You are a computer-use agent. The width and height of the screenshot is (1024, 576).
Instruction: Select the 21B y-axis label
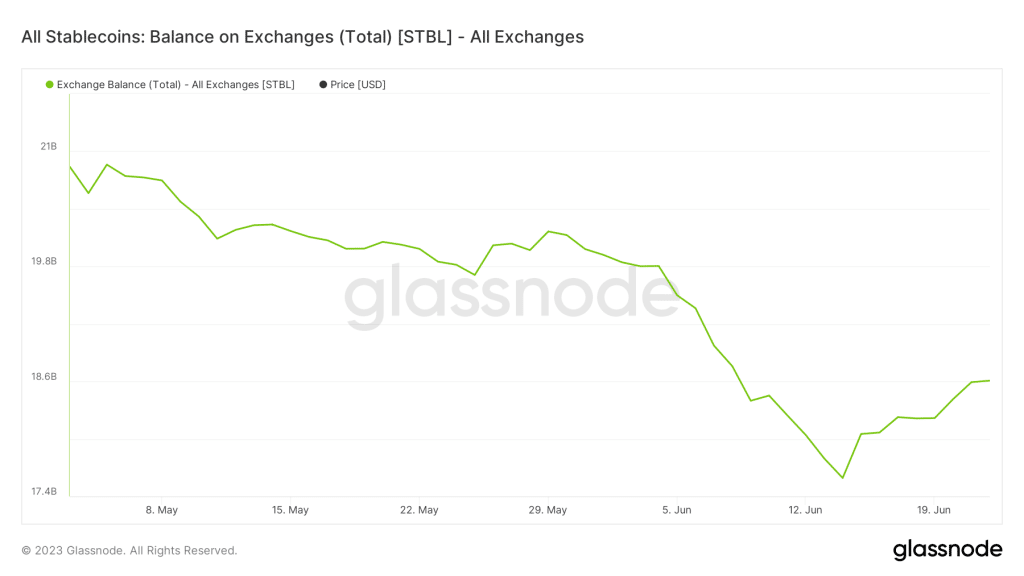coord(48,147)
